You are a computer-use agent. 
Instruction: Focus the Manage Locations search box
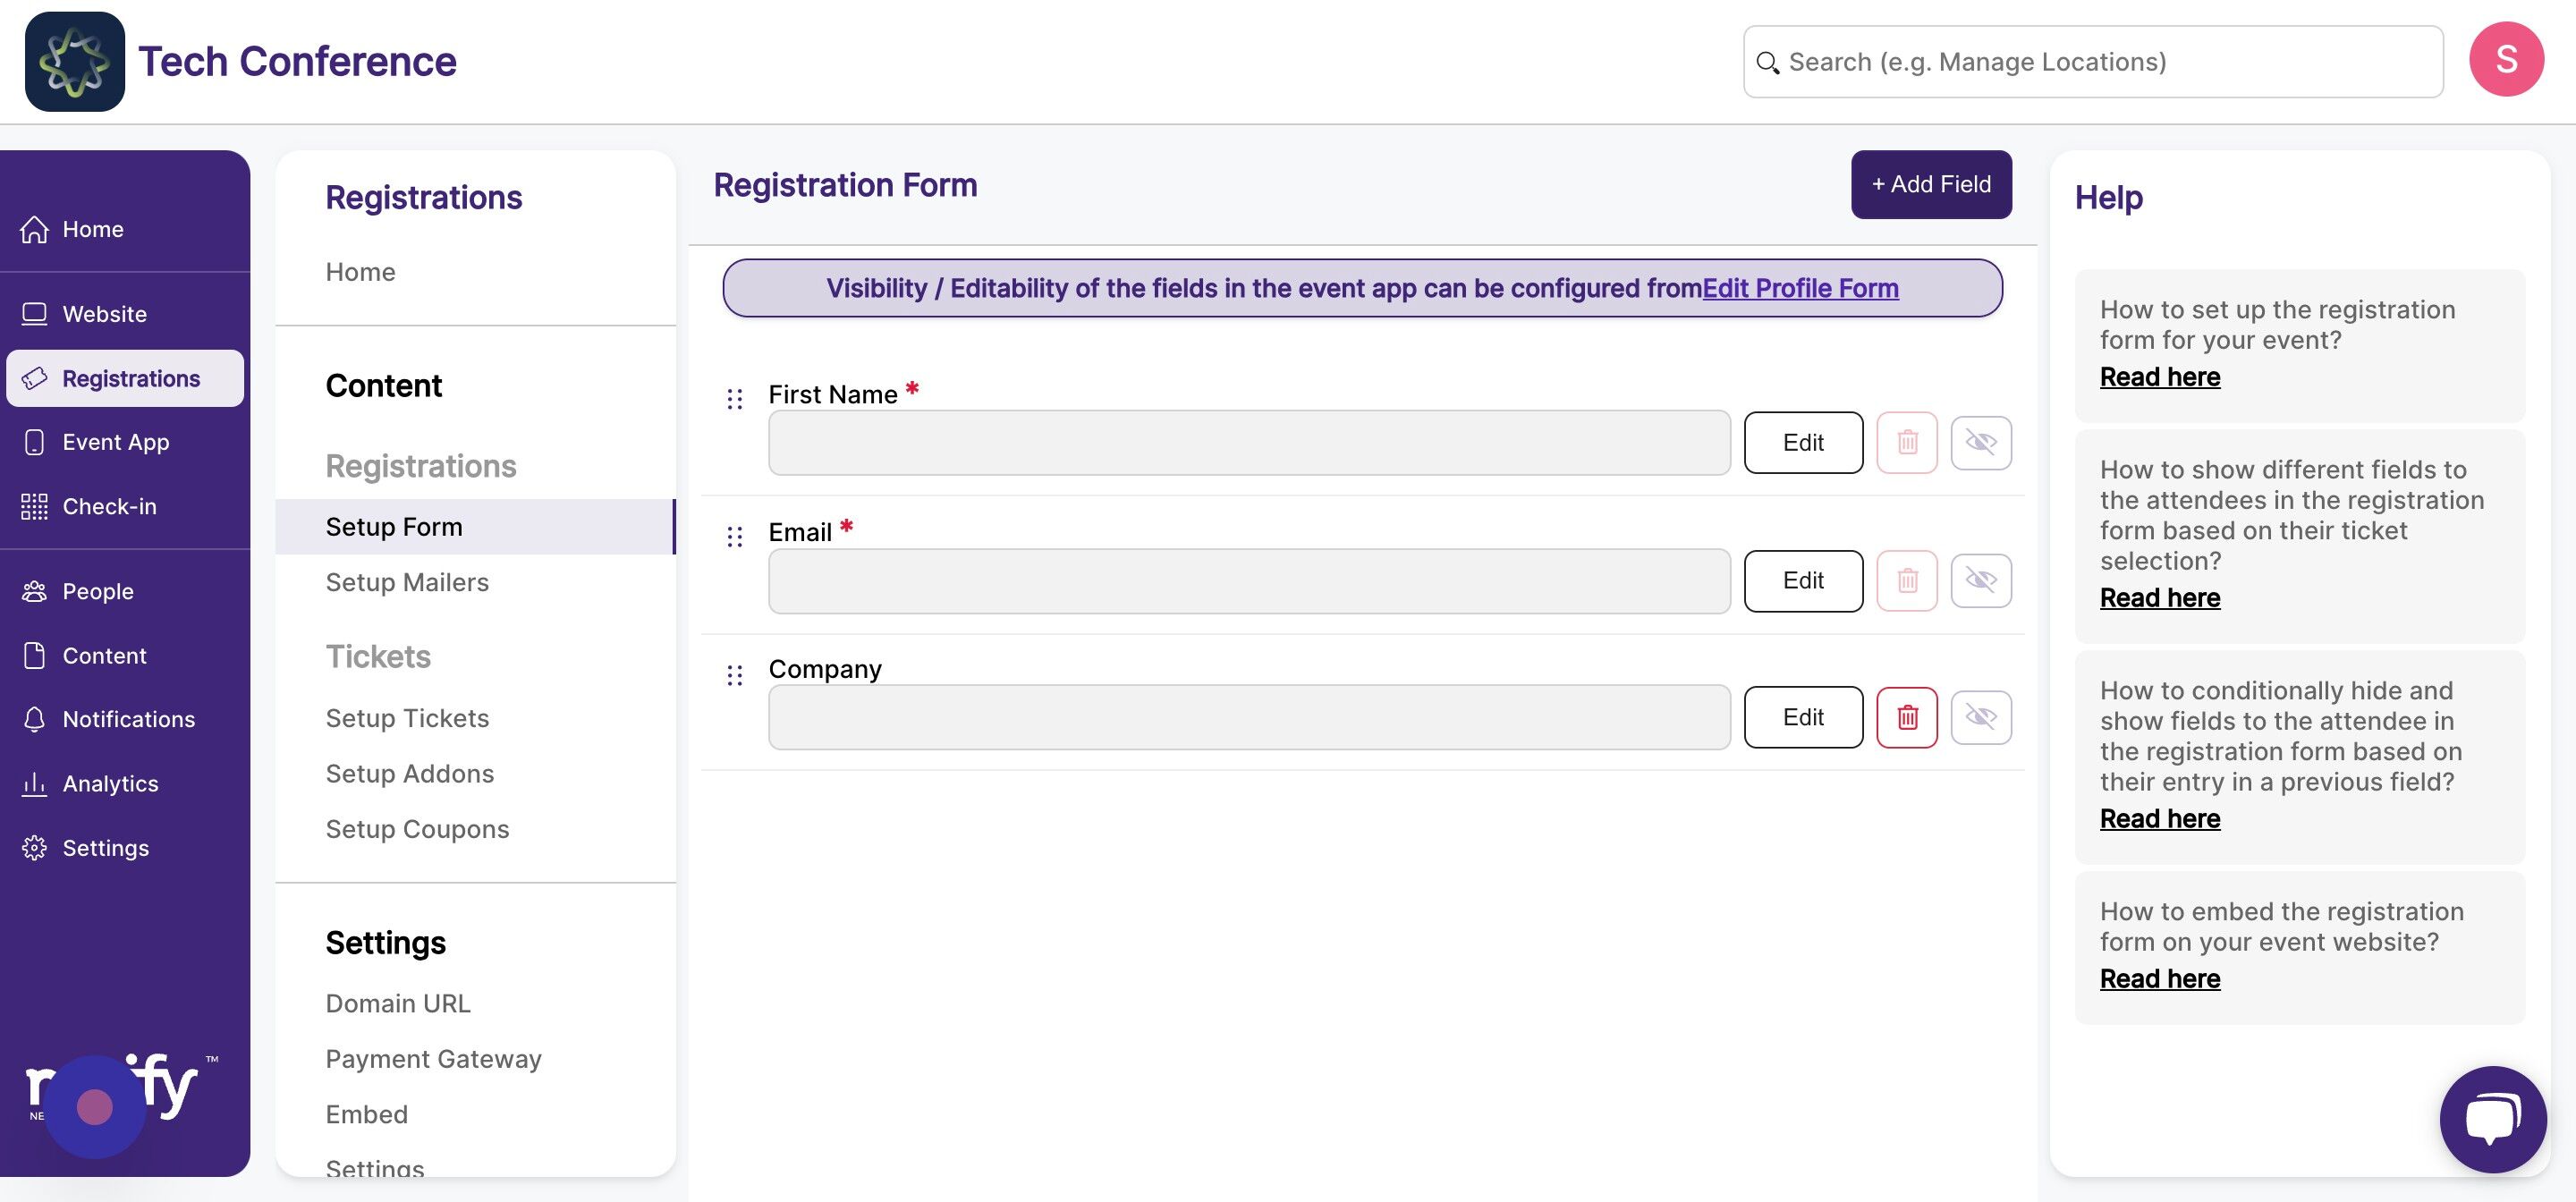[x=2092, y=61]
